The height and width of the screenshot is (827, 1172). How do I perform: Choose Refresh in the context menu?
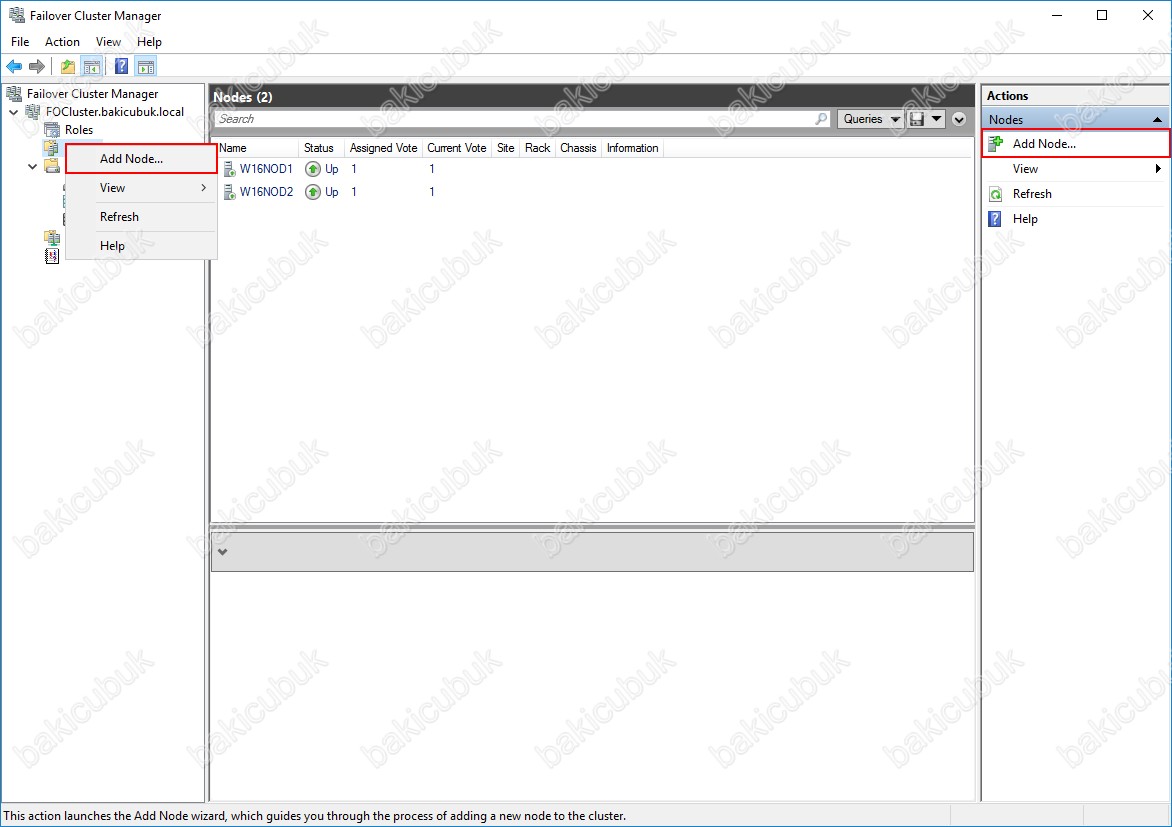click(141, 217)
